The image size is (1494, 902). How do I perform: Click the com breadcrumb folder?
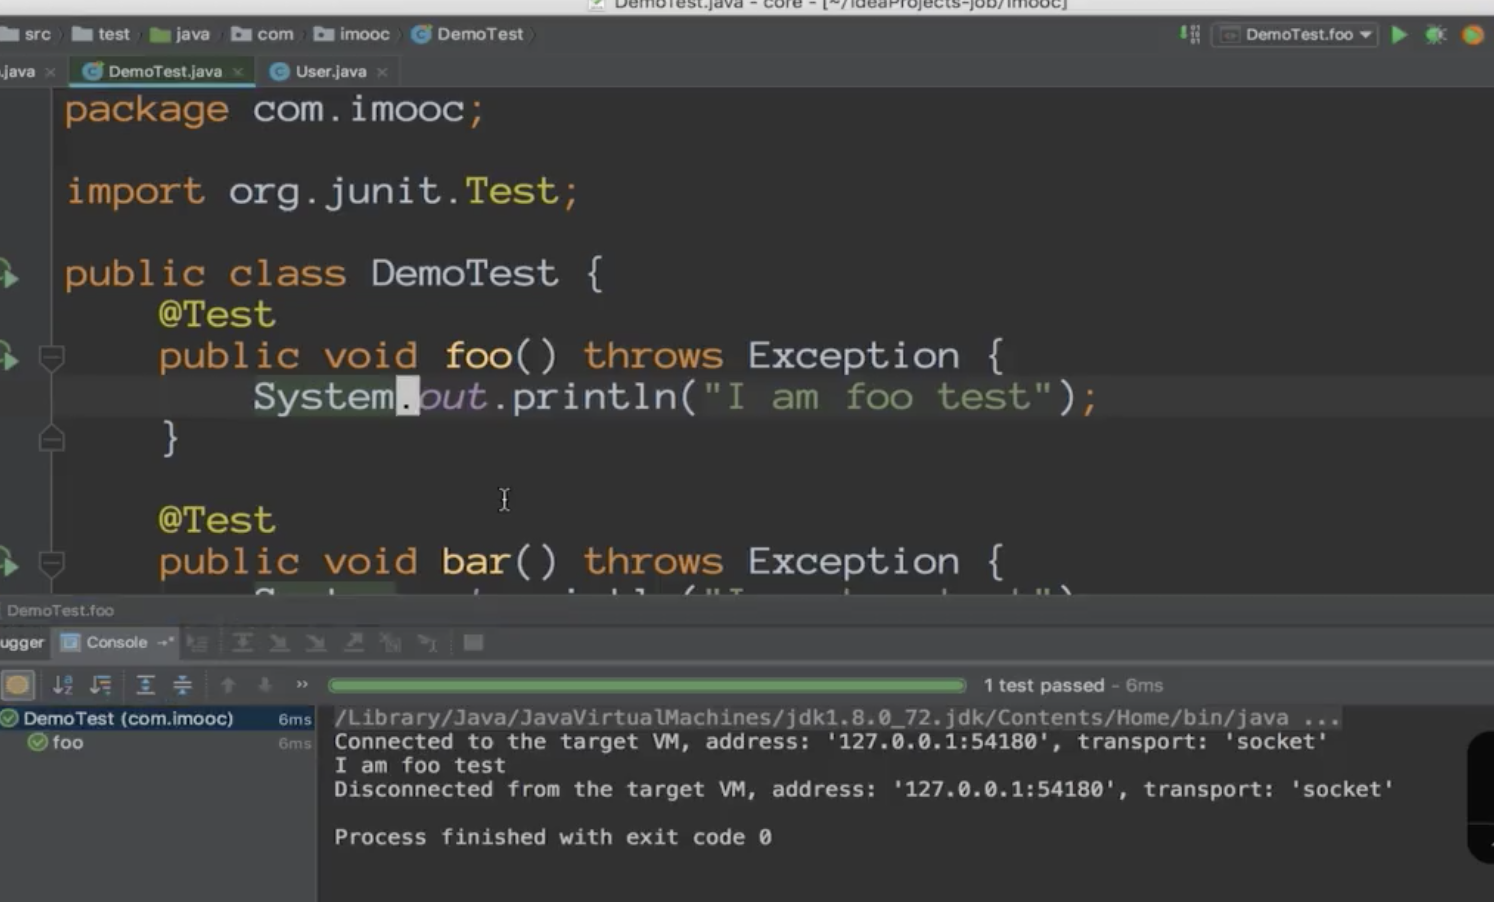tap(262, 34)
